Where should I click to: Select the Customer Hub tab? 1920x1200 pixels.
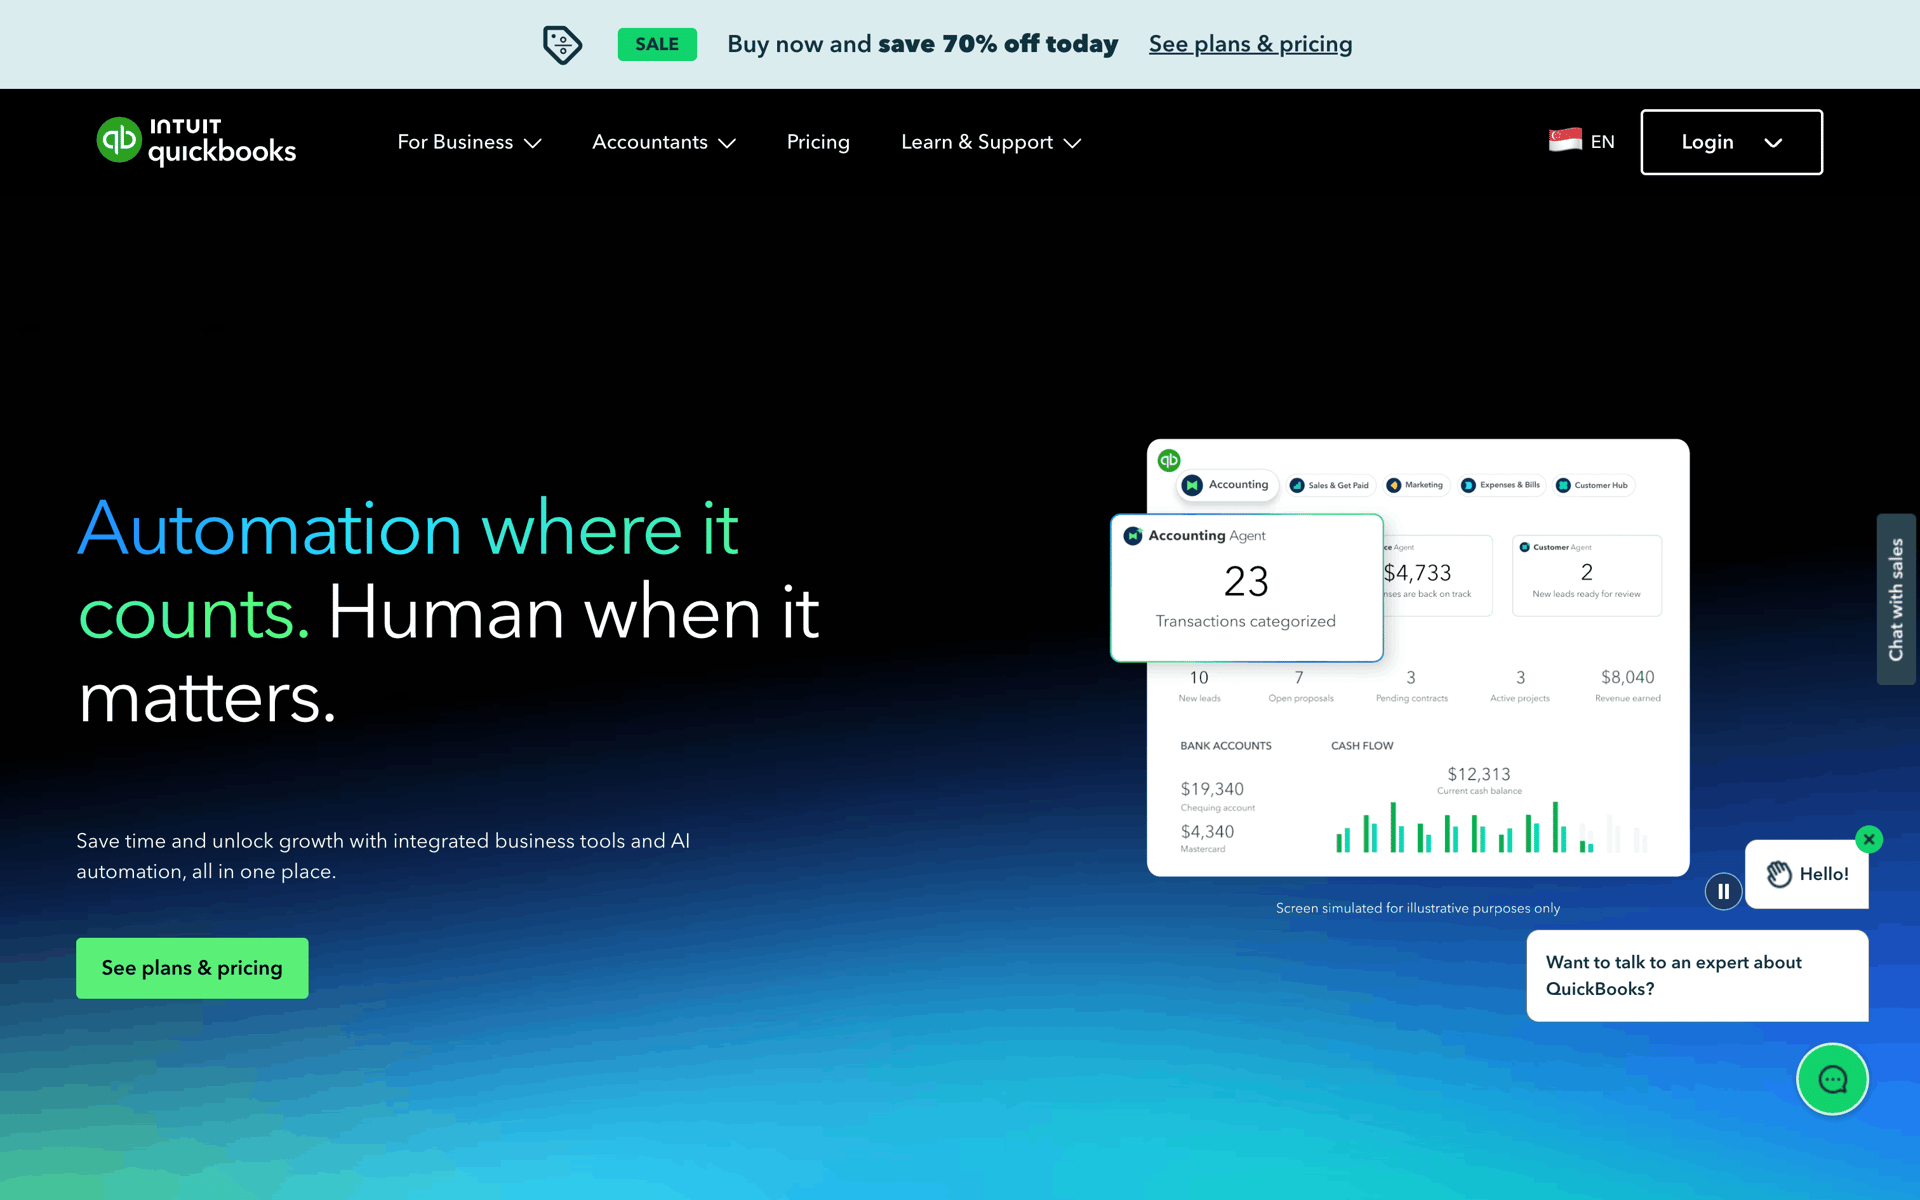[x=1593, y=485]
